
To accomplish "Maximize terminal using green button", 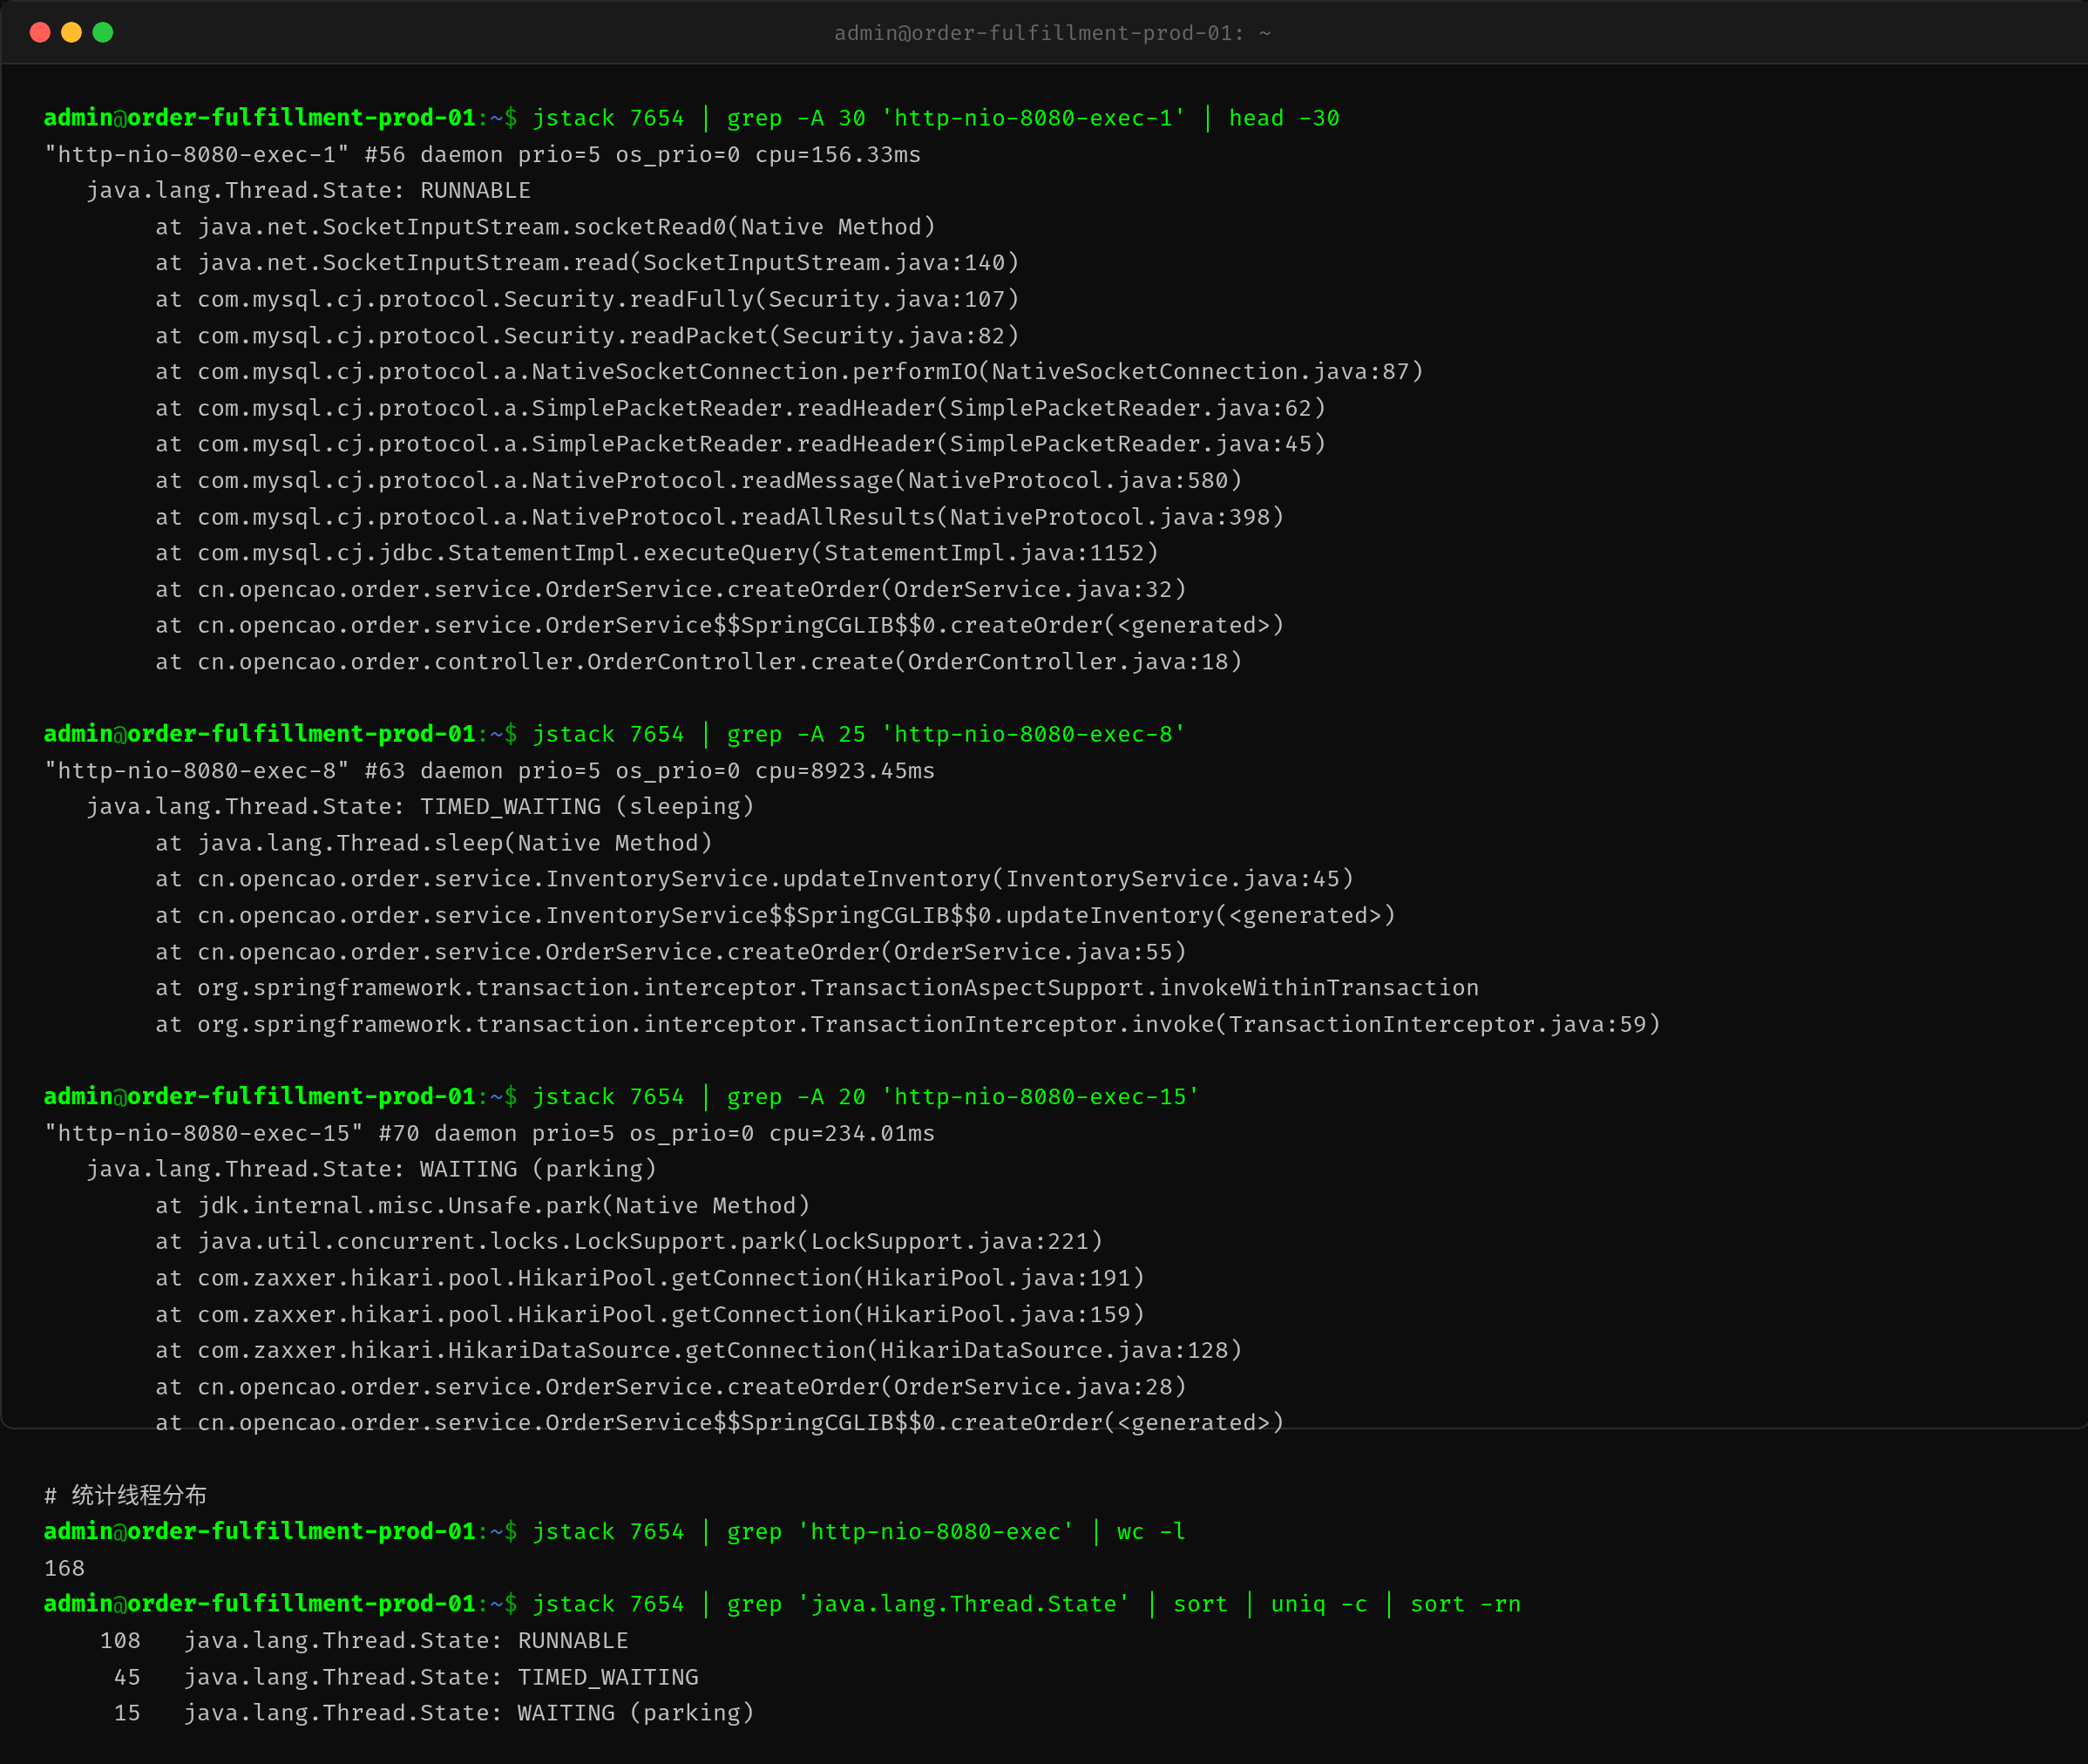I will 103,32.
